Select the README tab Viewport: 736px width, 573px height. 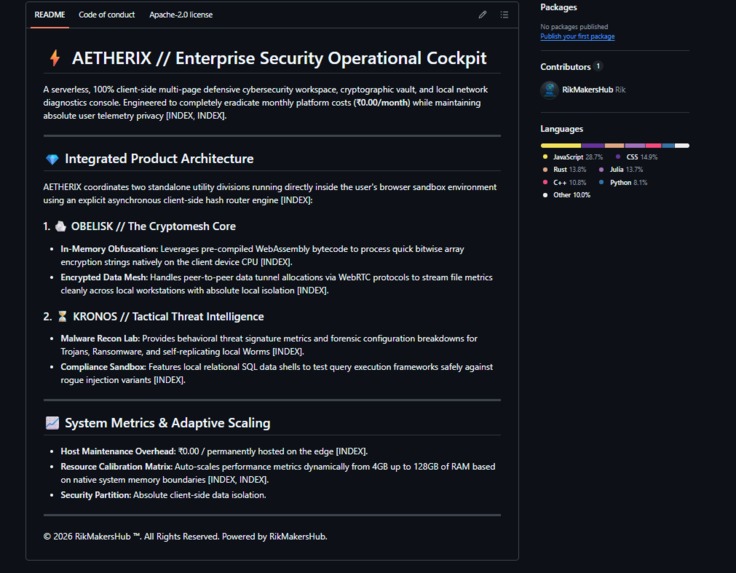[50, 15]
